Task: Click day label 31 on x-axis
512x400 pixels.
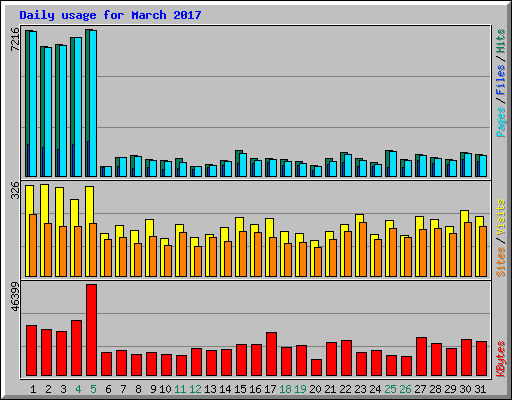Action: pos(480,389)
